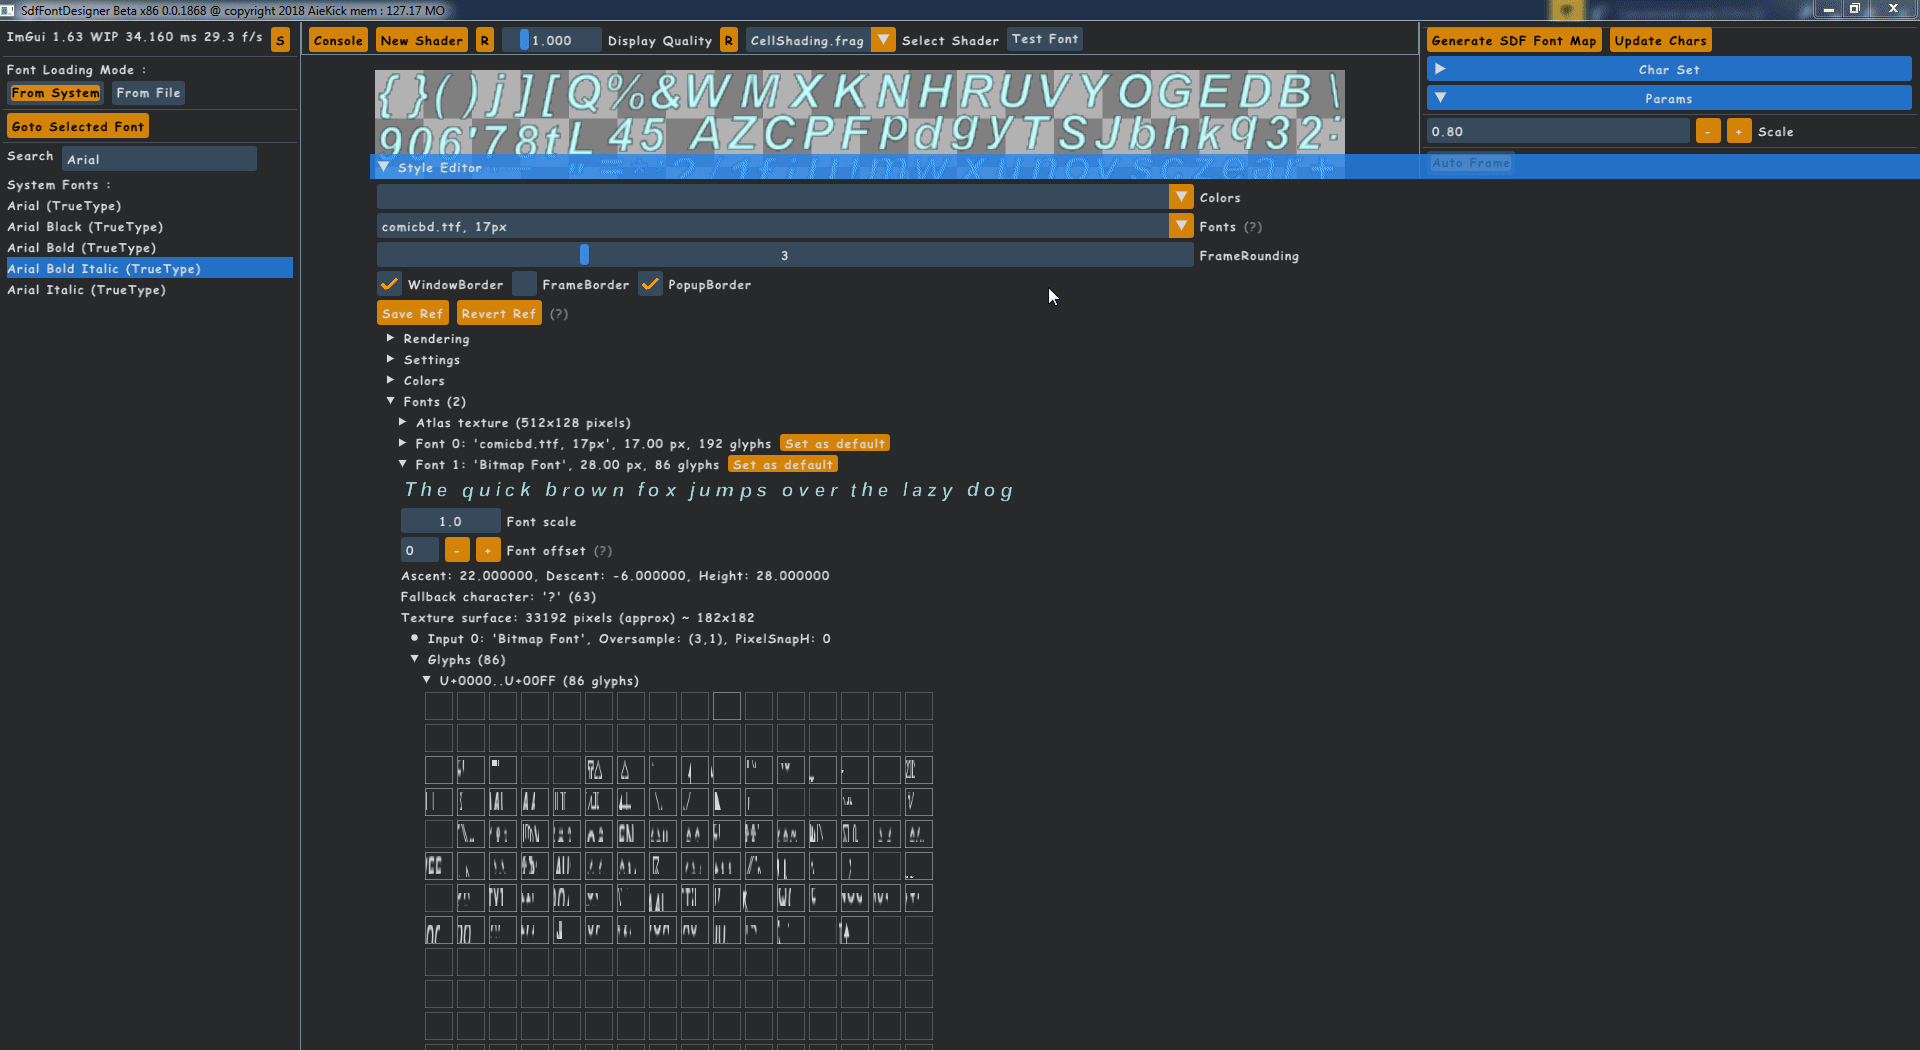The height and width of the screenshot is (1050, 1920).
Task: Click the Auto Frame button
Action: tap(1470, 163)
